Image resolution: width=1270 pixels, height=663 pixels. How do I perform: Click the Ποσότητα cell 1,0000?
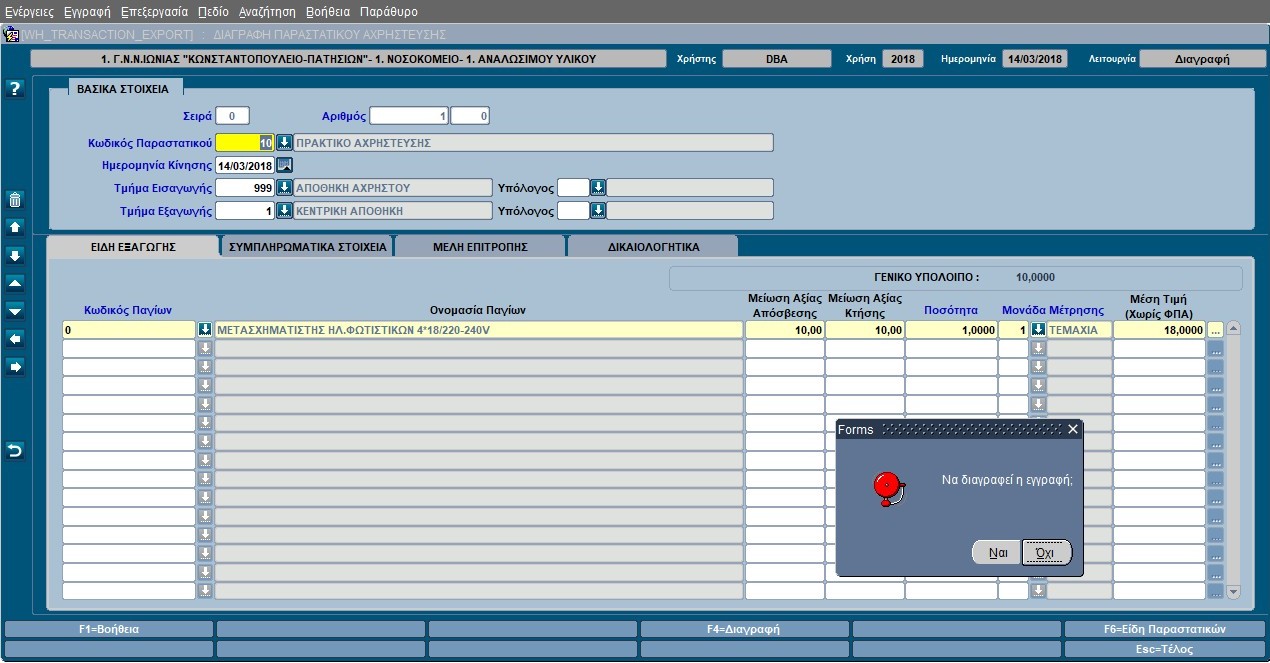click(x=951, y=329)
